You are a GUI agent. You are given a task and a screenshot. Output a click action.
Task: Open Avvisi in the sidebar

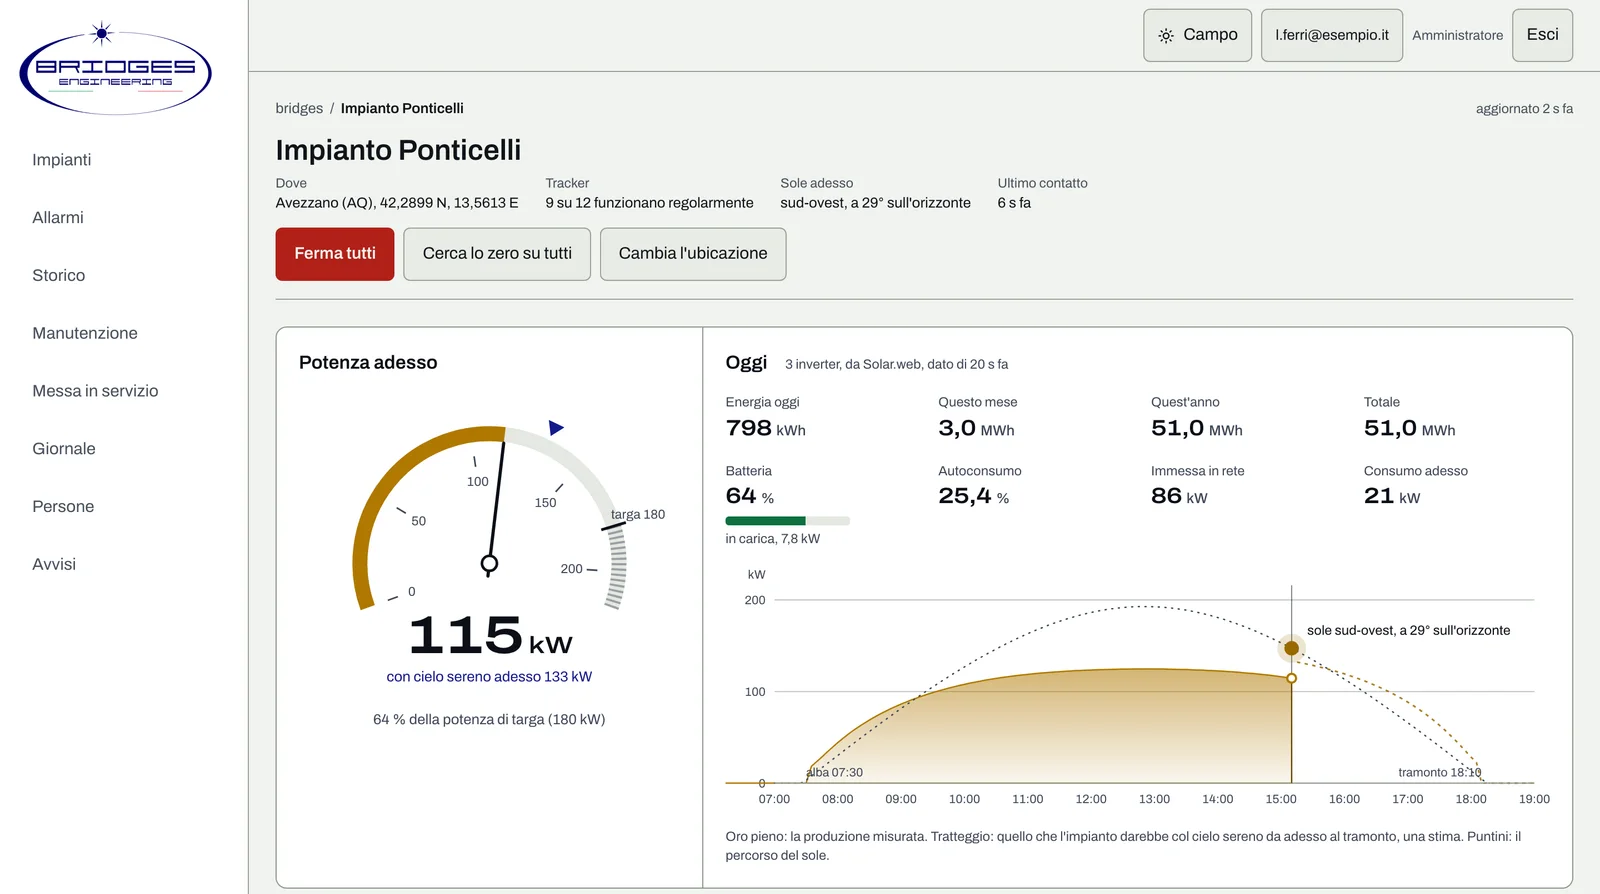coord(54,565)
